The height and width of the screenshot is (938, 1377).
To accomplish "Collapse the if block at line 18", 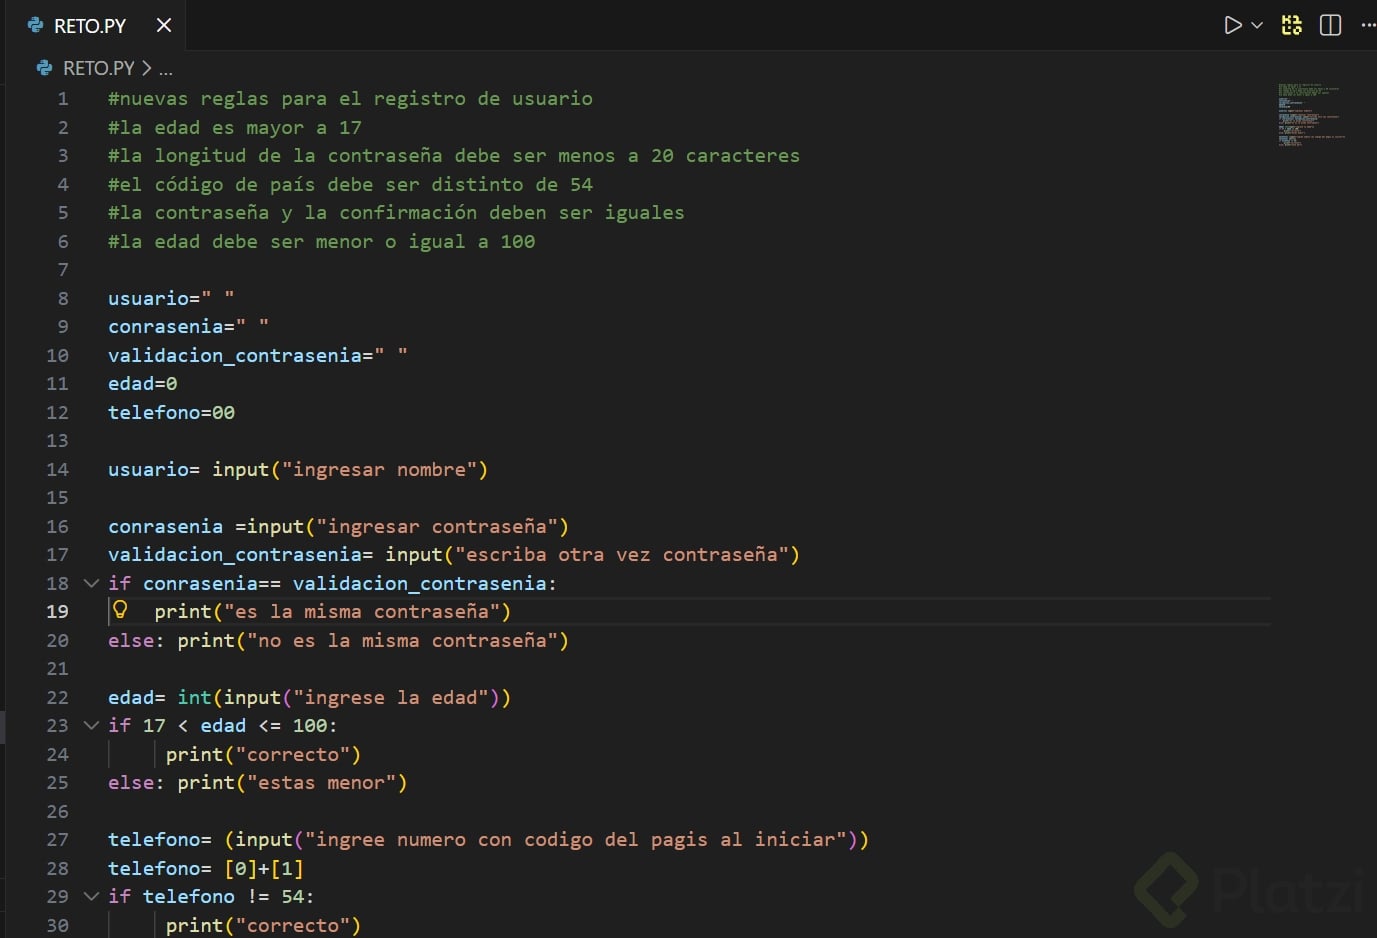I will pos(91,583).
